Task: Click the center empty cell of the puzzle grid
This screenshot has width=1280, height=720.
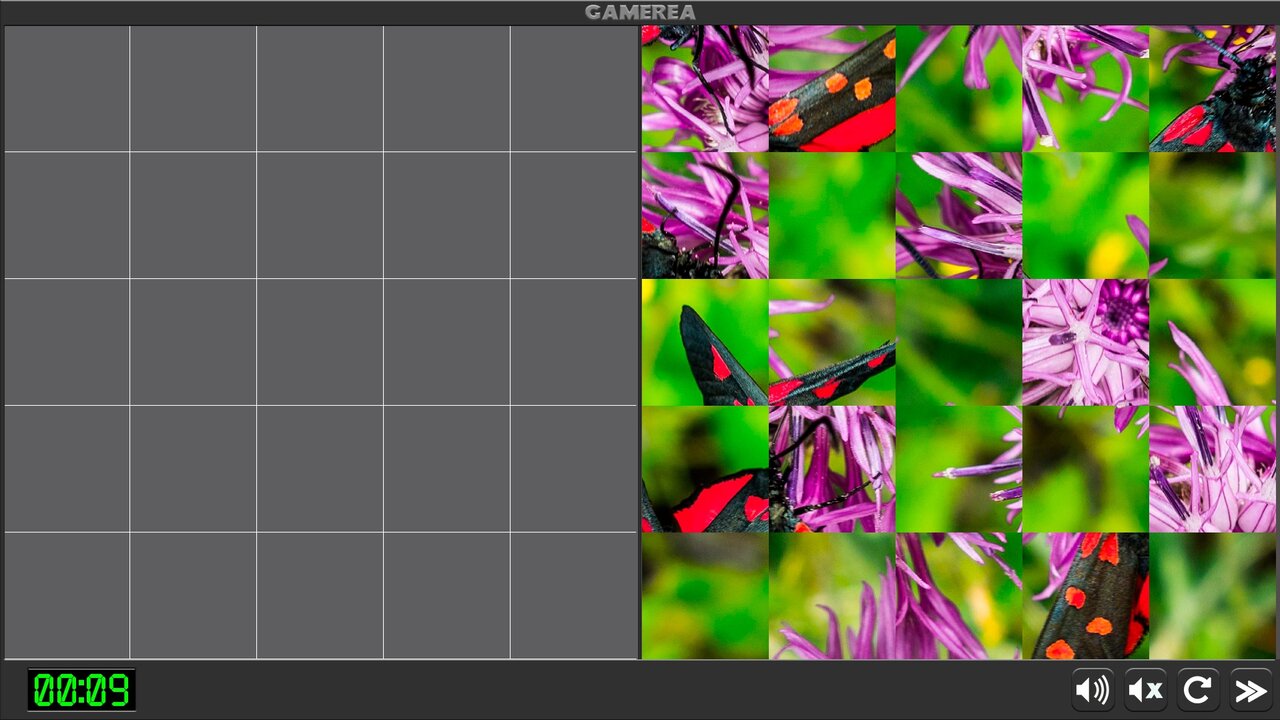Action: click(320, 342)
